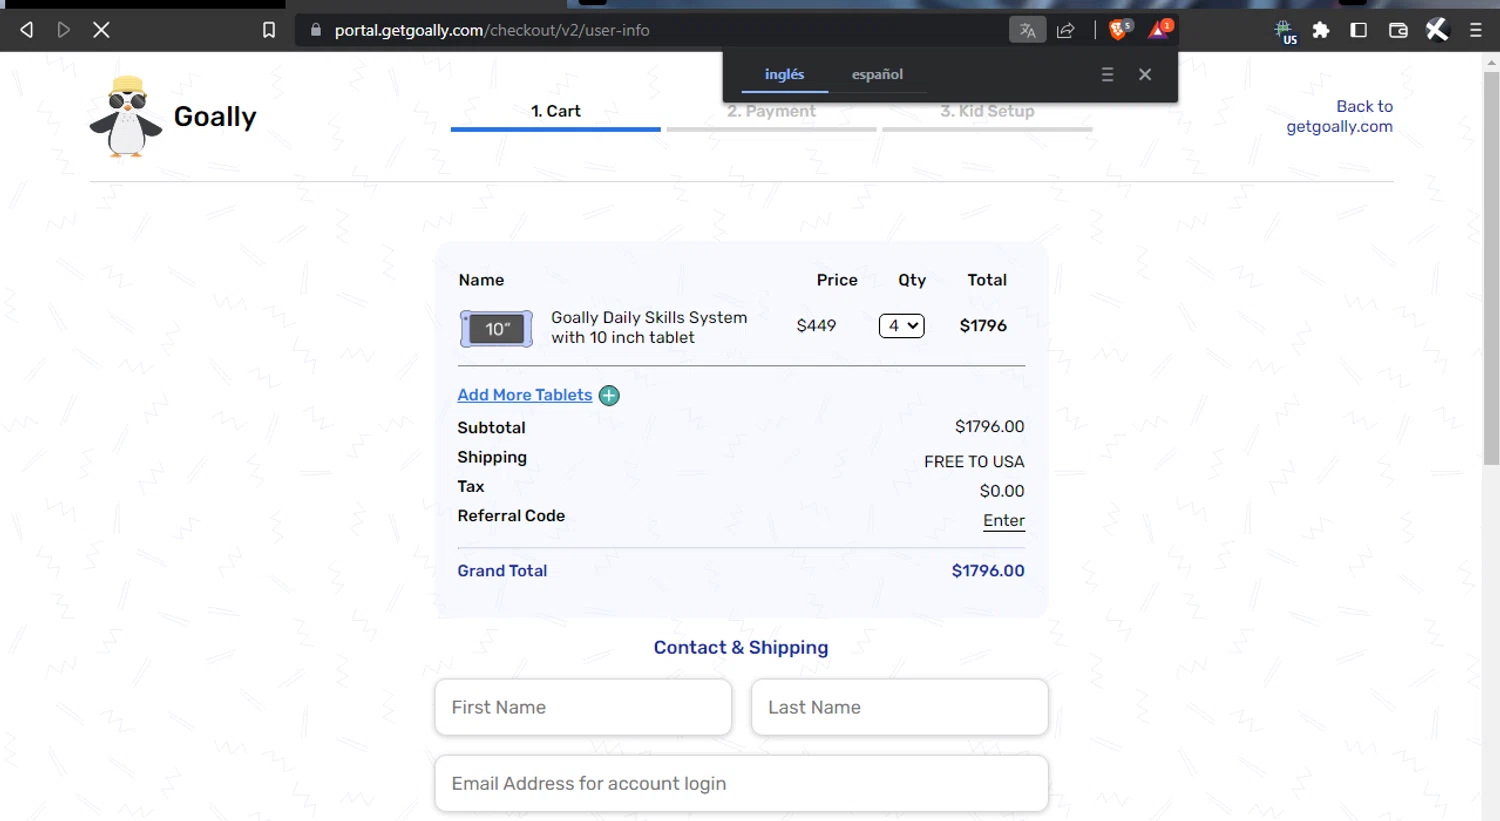Toggle the browser sidebar panel icon
This screenshot has height=821, width=1500.
(x=1358, y=30)
